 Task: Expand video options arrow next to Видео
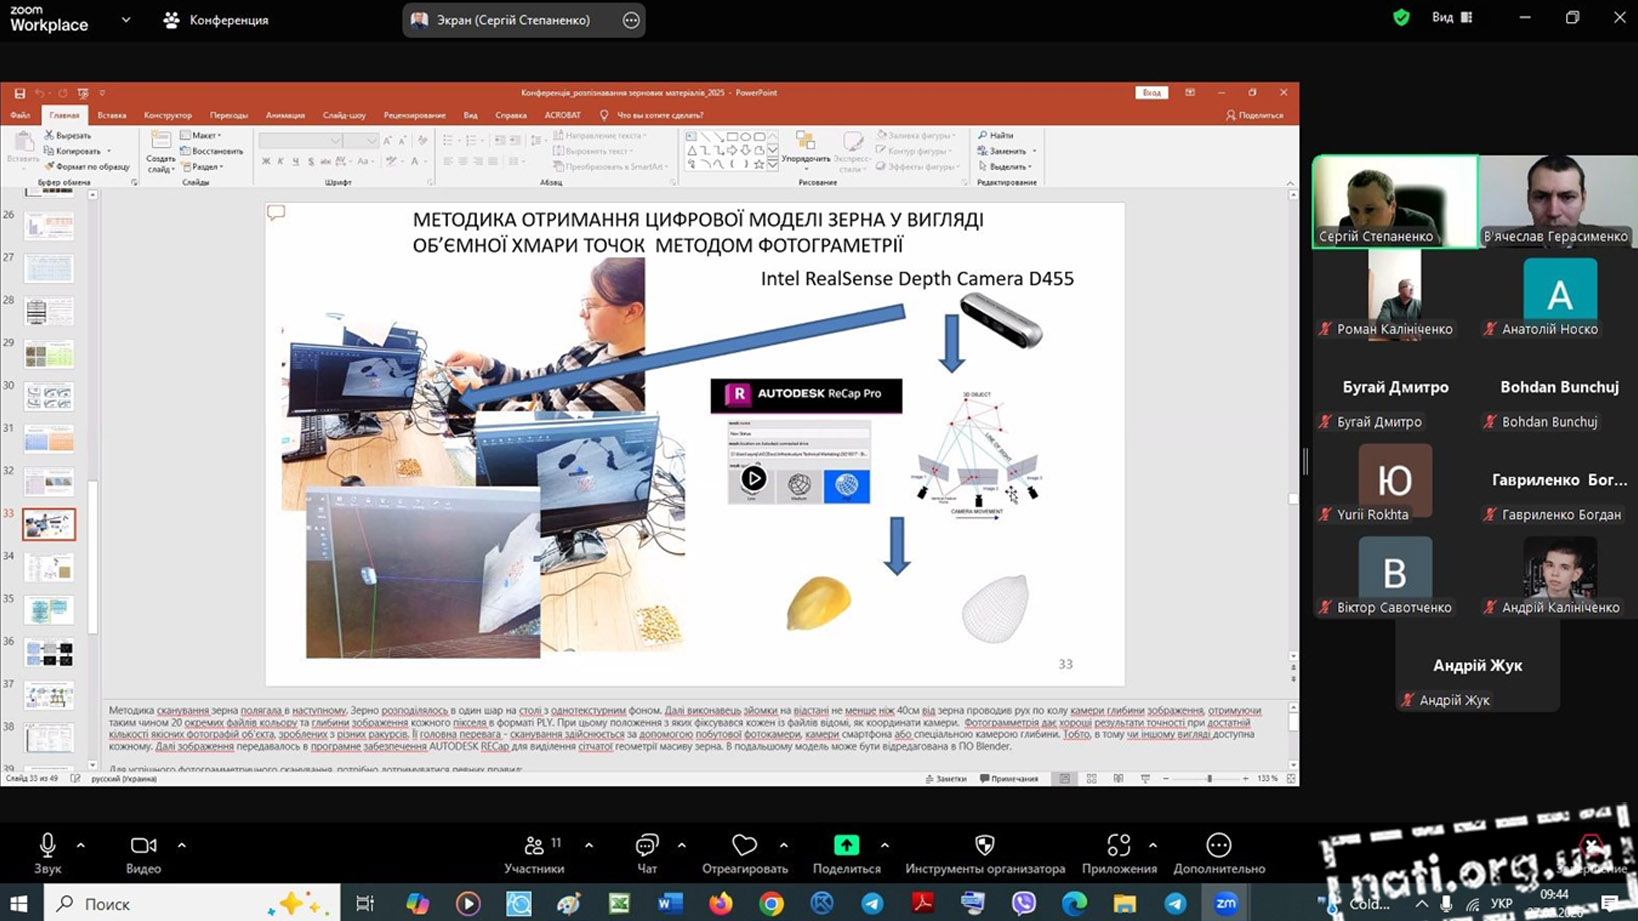(x=182, y=846)
